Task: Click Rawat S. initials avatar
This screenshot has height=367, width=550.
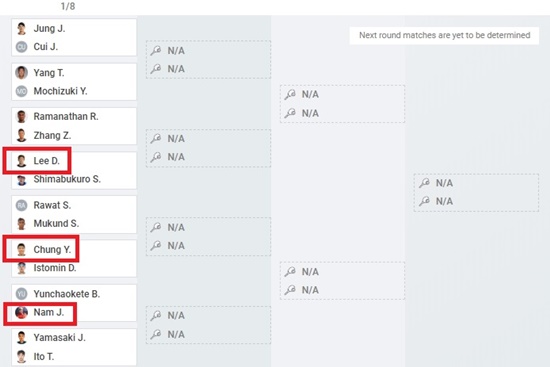Action: pyautogui.click(x=21, y=205)
